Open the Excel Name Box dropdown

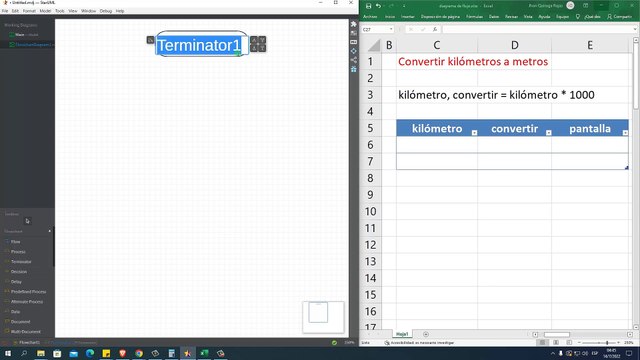[391, 29]
